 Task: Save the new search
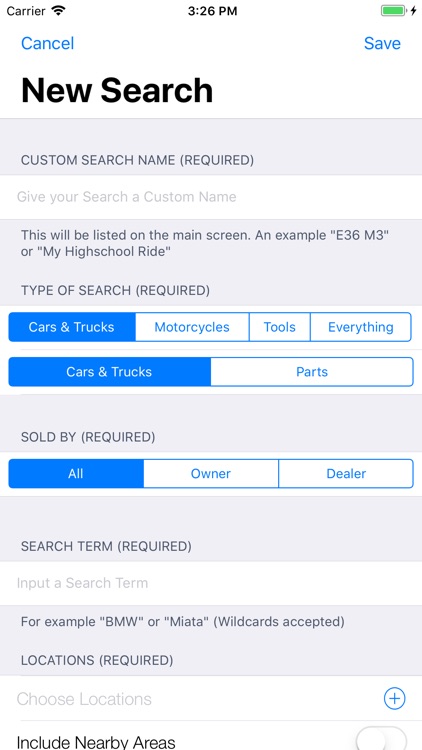click(x=382, y=44)
